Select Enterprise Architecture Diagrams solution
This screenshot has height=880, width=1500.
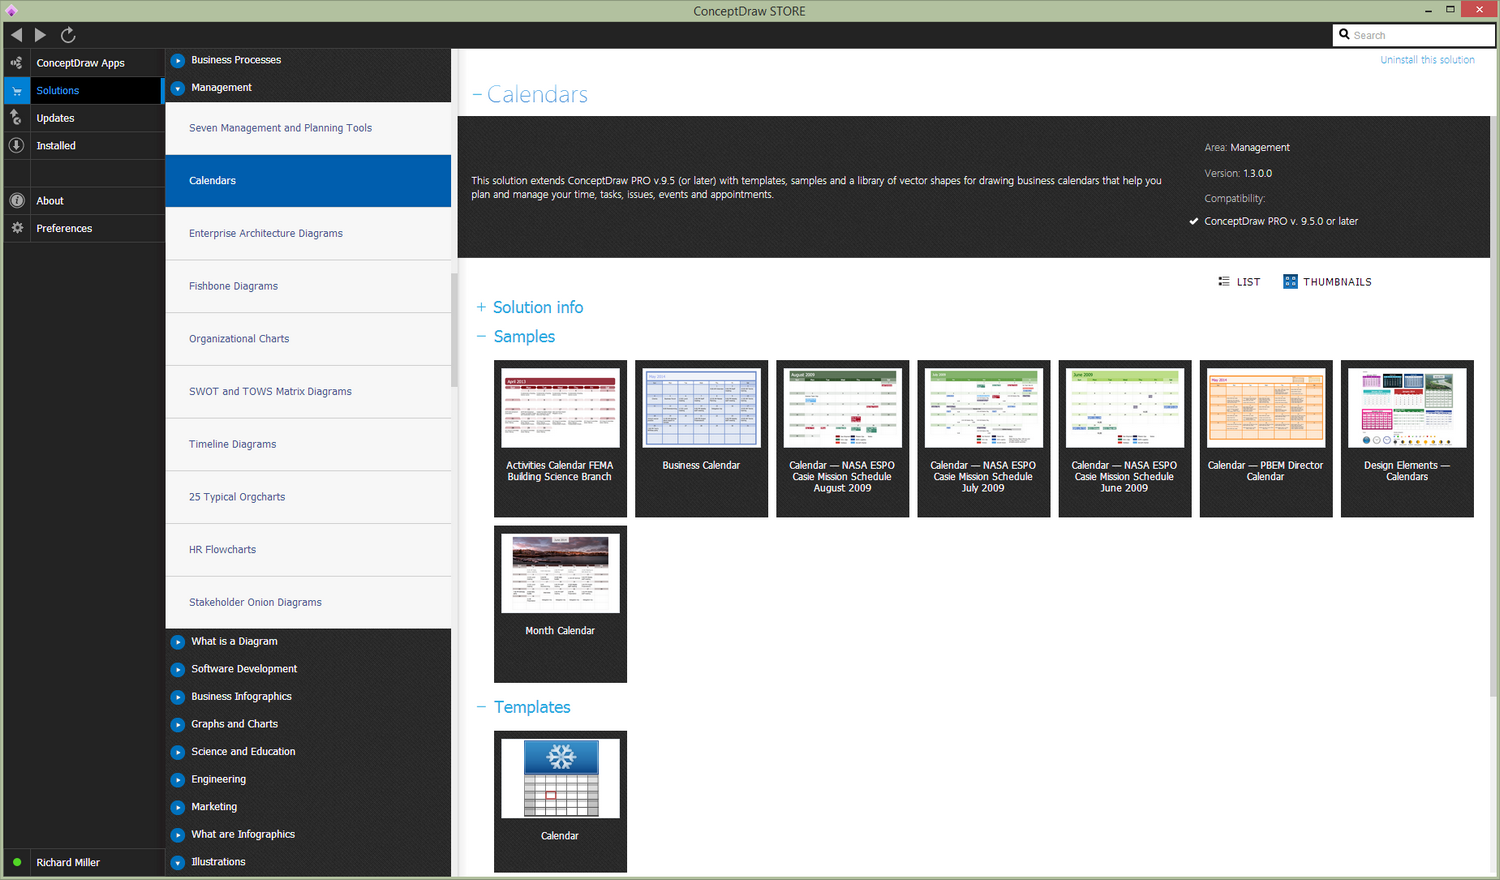308,234
